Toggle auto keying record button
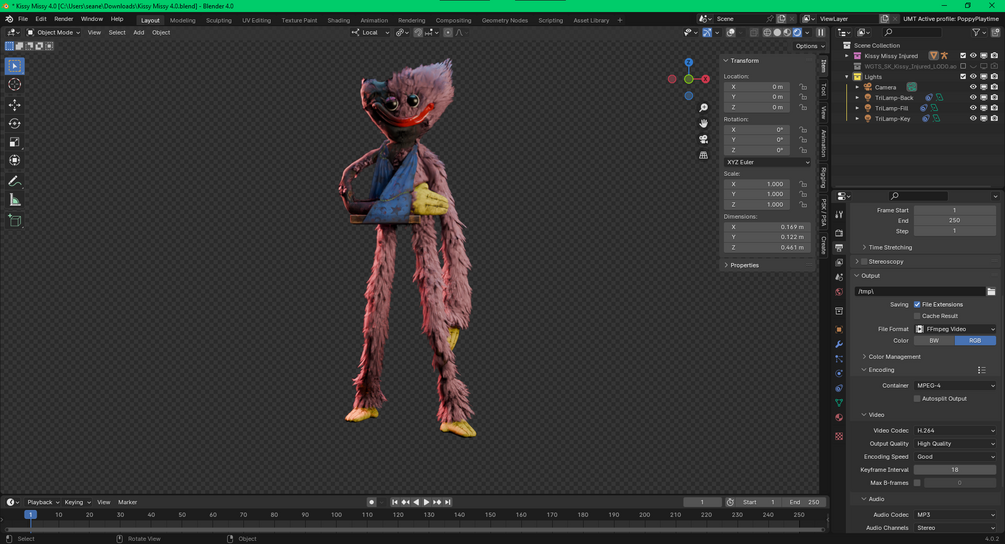The width and height of the screenshot is (1005, 544). pos(371,502)
